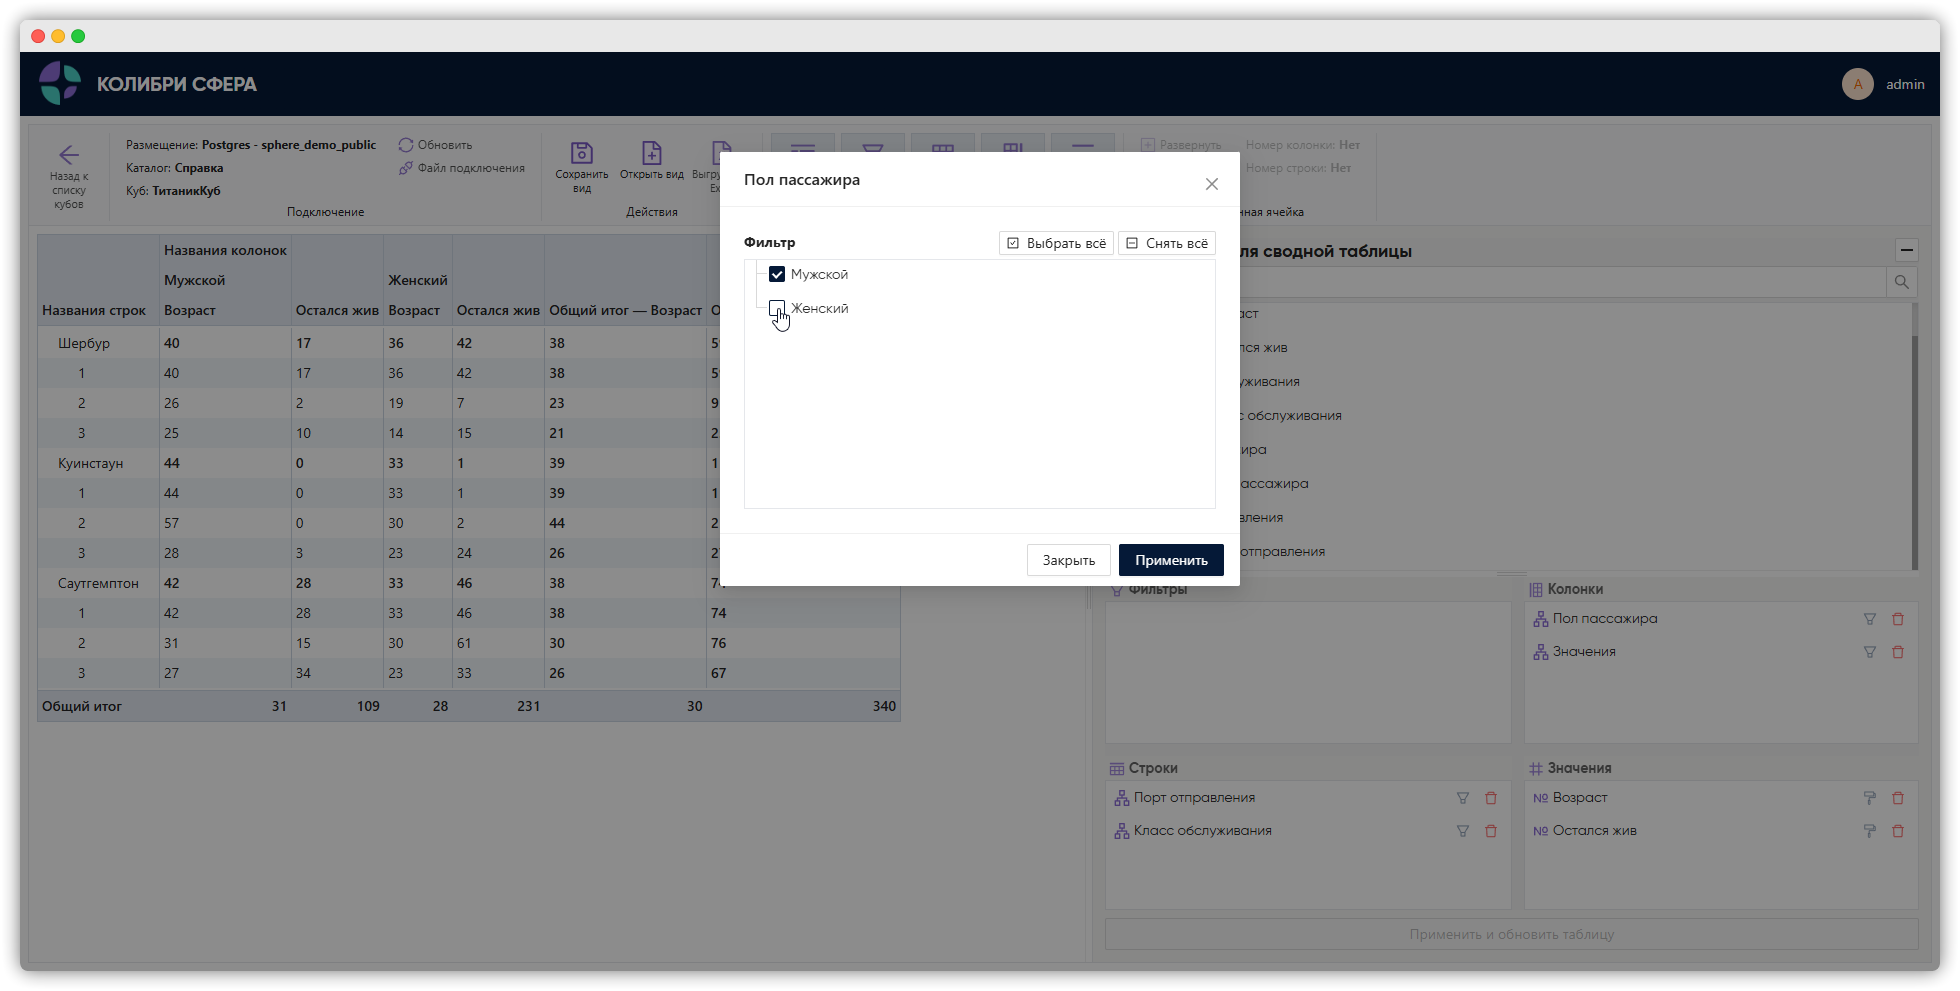Click the Названия колонок header cell
Viewport: 1960px width, 991px height.
point(225,250)
